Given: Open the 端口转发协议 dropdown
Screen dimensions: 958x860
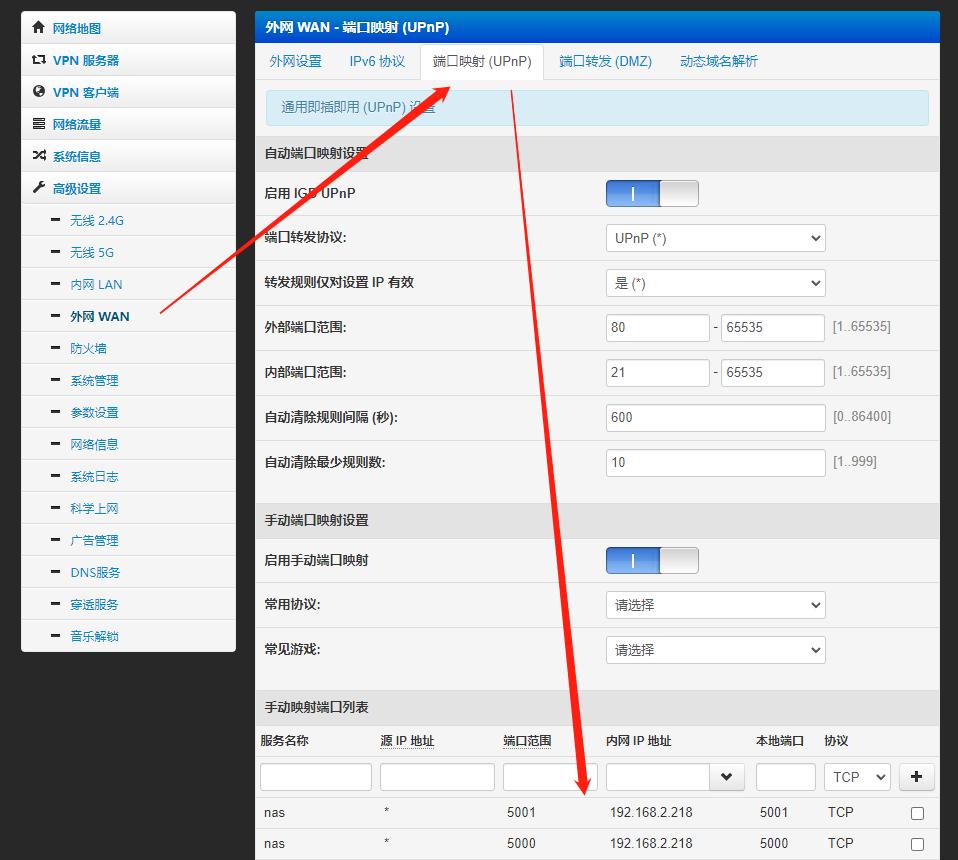Looking at the screenshot, I should point(715,238).
